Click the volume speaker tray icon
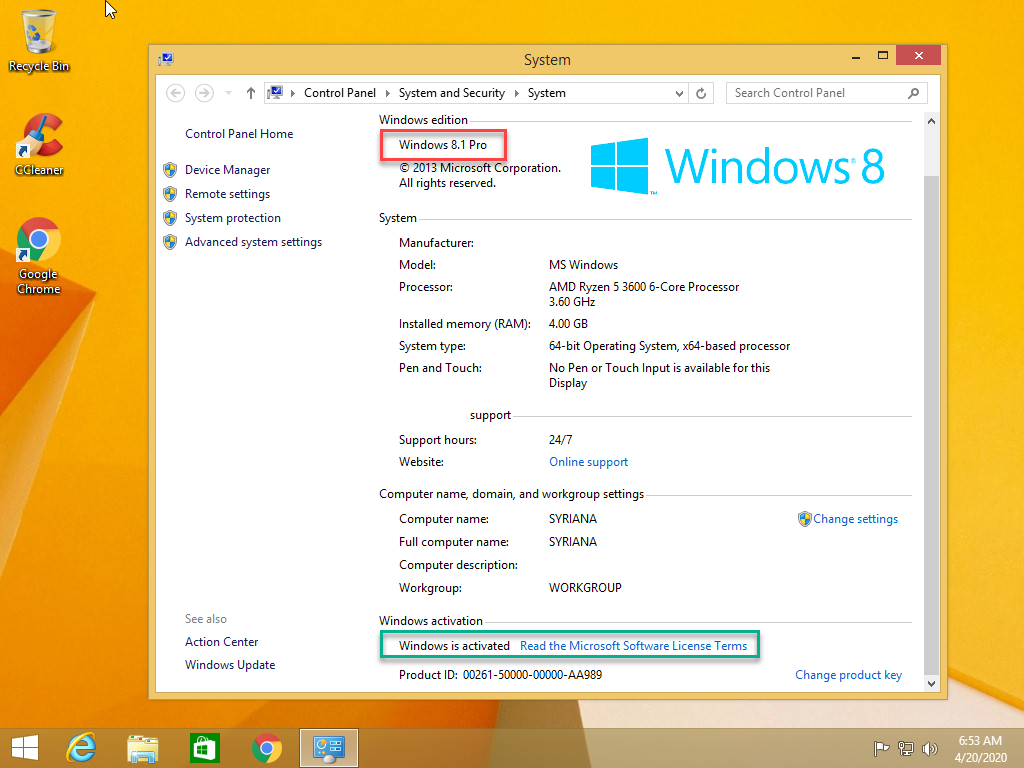 [x=929, y=748]
